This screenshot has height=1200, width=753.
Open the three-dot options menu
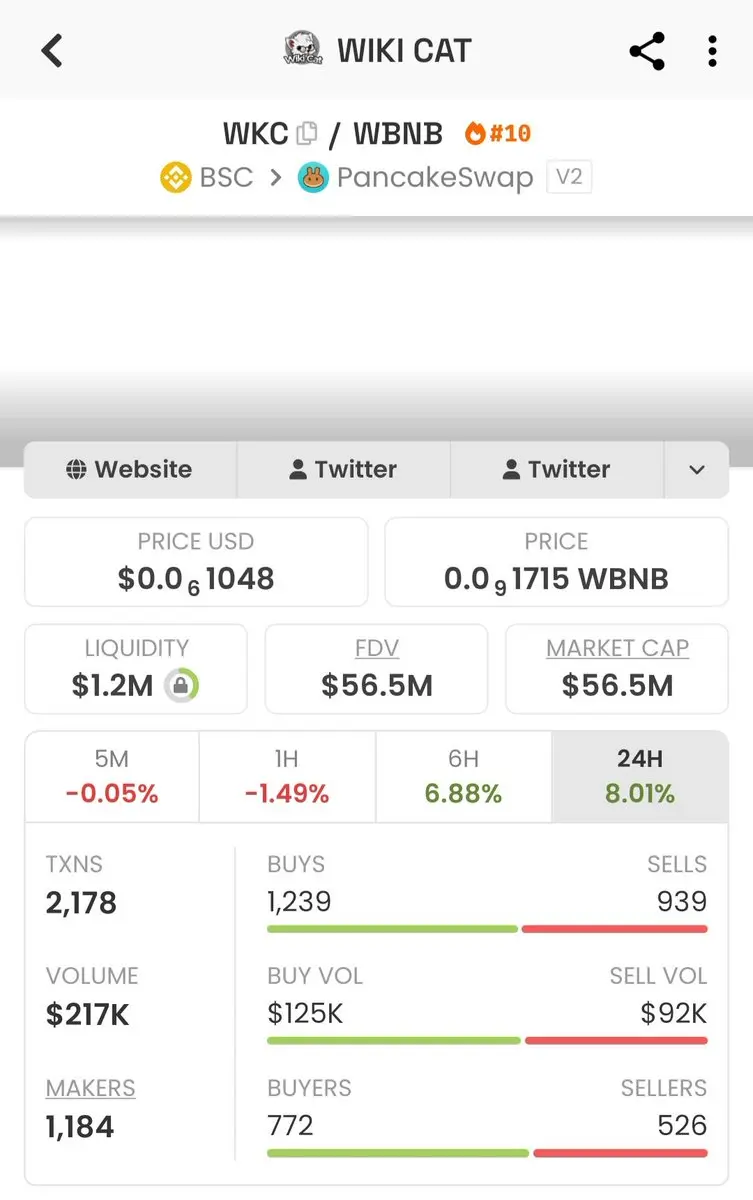(712, 51)
